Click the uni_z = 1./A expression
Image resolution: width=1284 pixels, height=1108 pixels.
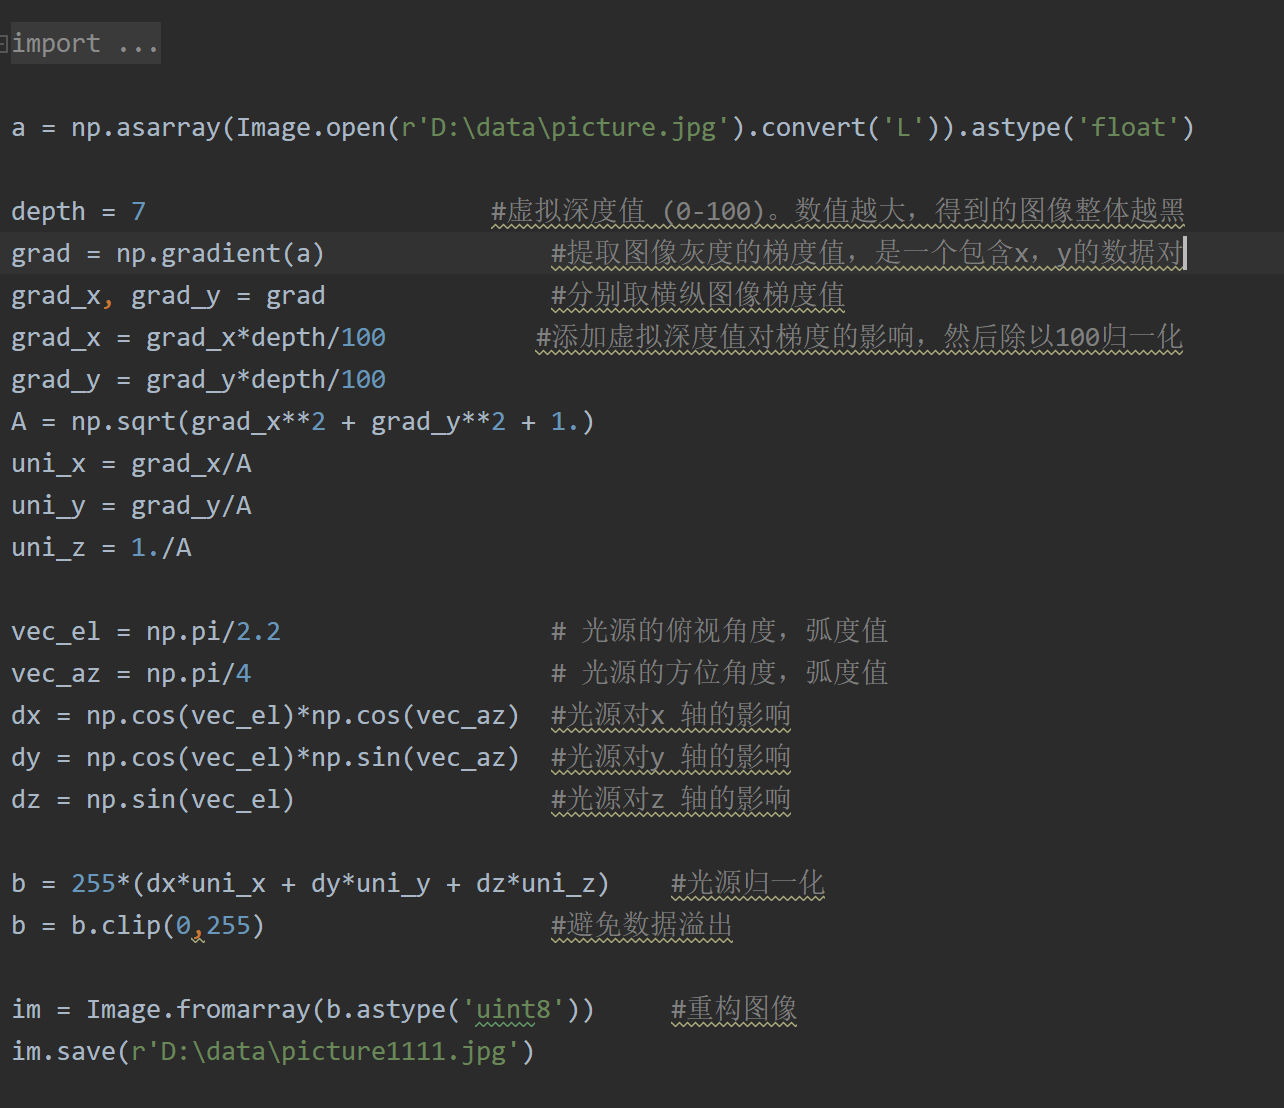[x=100, y=547]
